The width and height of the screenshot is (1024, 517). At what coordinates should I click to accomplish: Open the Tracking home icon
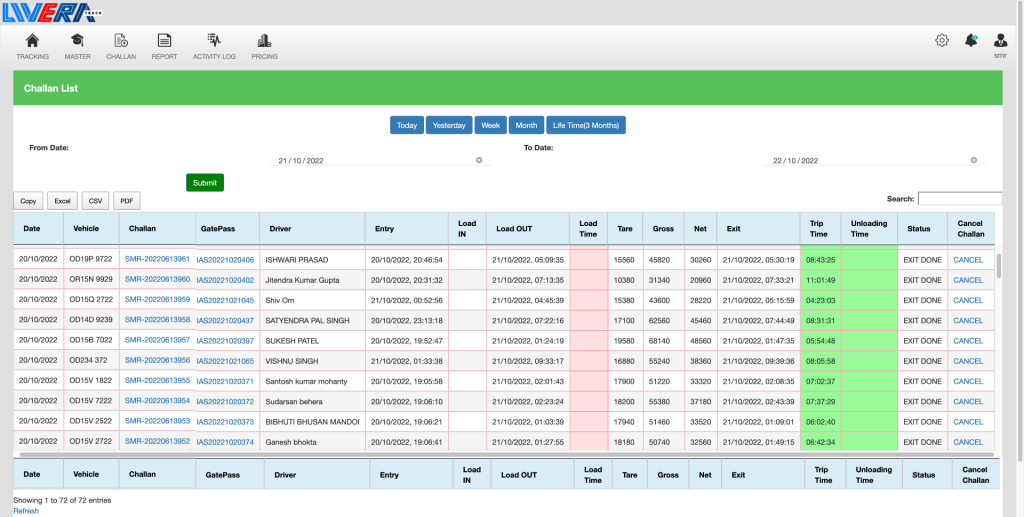click(x=32, y=41)
